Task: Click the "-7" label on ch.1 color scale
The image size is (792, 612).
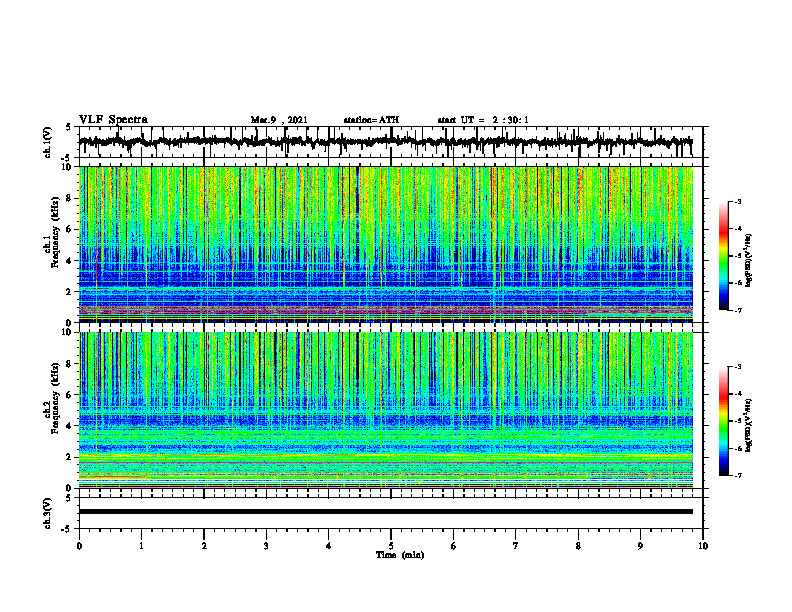Action: click(737, 310)
